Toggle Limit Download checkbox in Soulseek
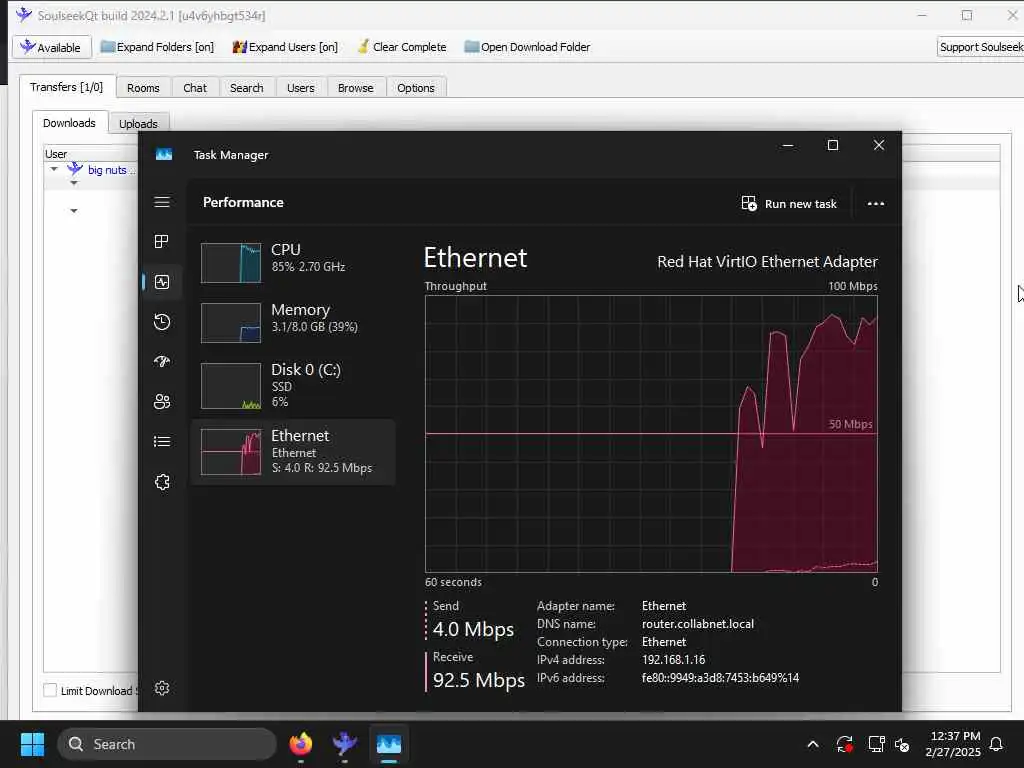The height and width of the screenshot is (768, 1024). coord(50,690)
